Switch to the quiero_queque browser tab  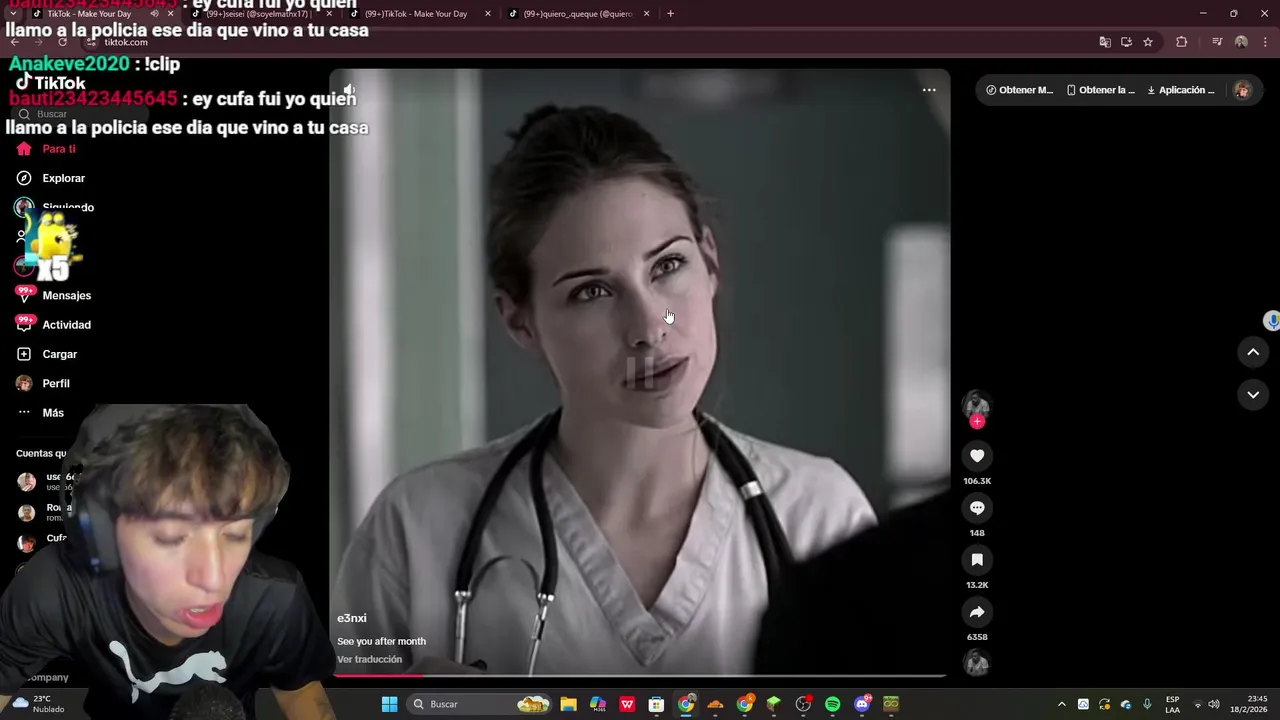coord(580,14)
